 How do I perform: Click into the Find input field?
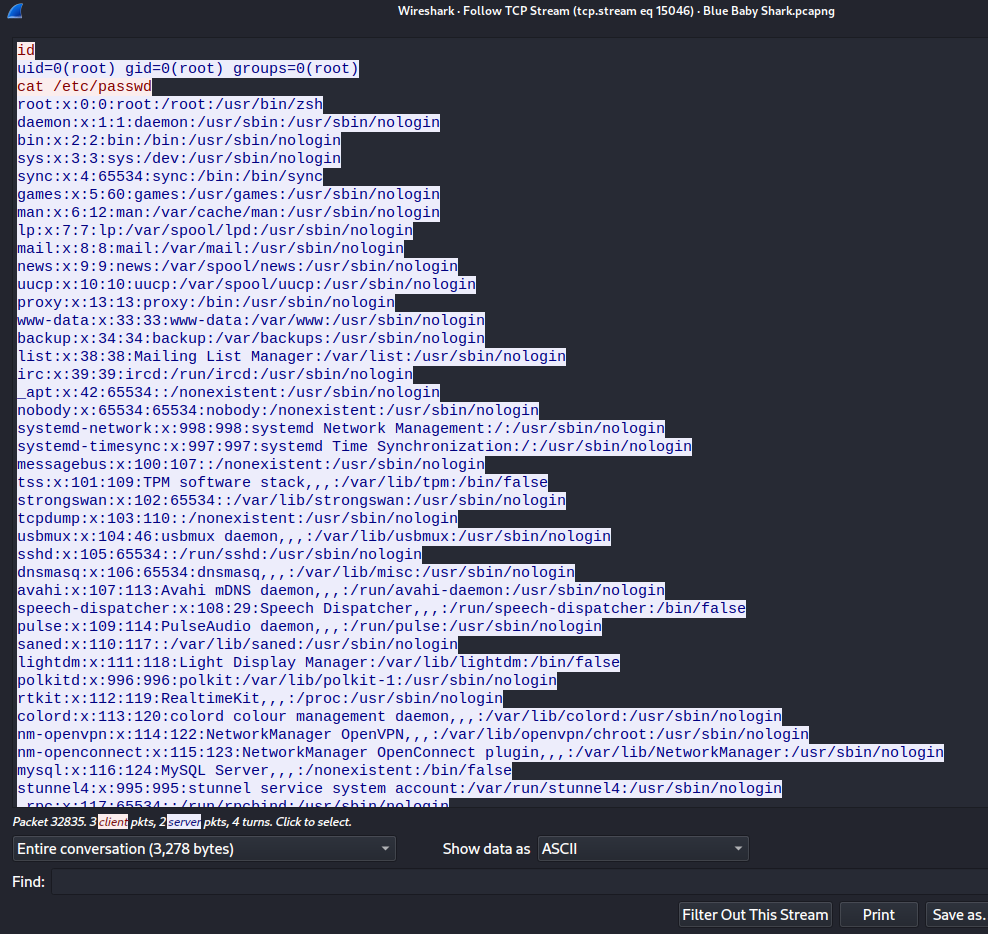519,882
